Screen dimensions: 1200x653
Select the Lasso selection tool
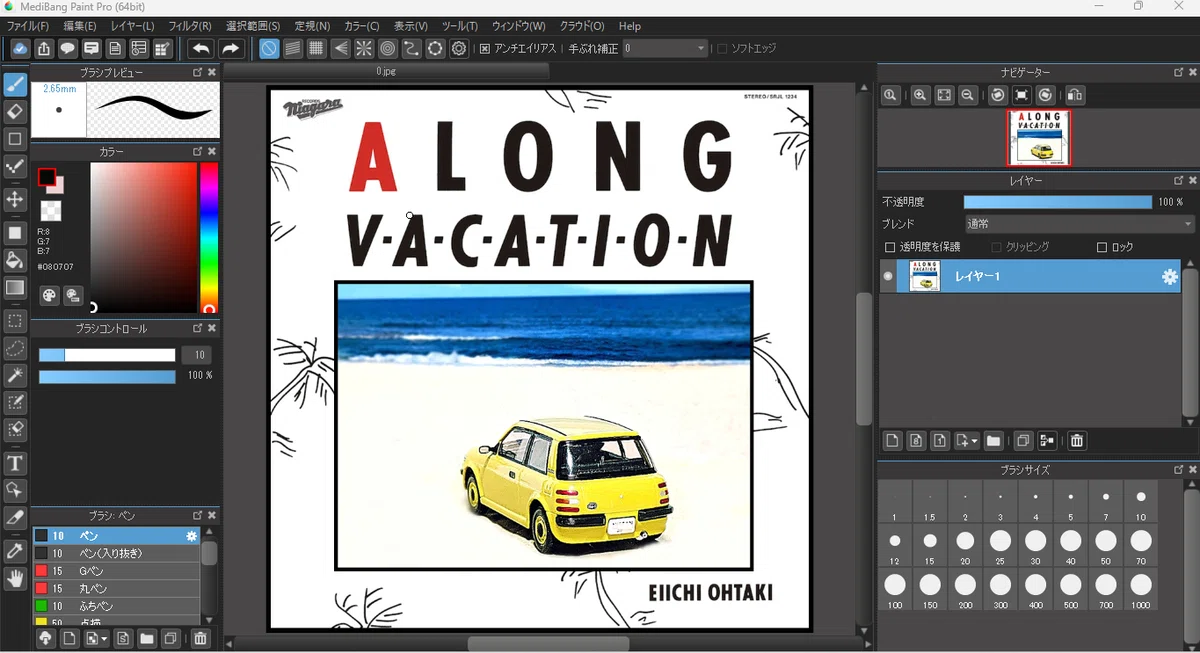(15, 348)
